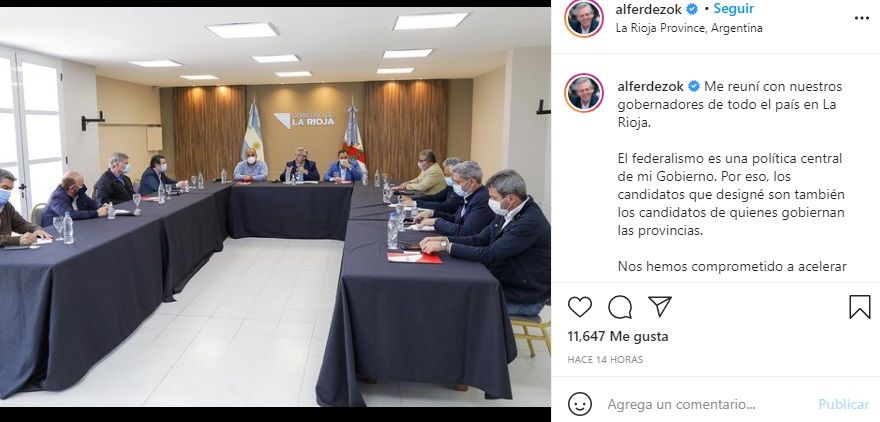This screenshot has height=422, width=880.
Task: Click the Publicar comment button
Action: click(x=844, y=404)
